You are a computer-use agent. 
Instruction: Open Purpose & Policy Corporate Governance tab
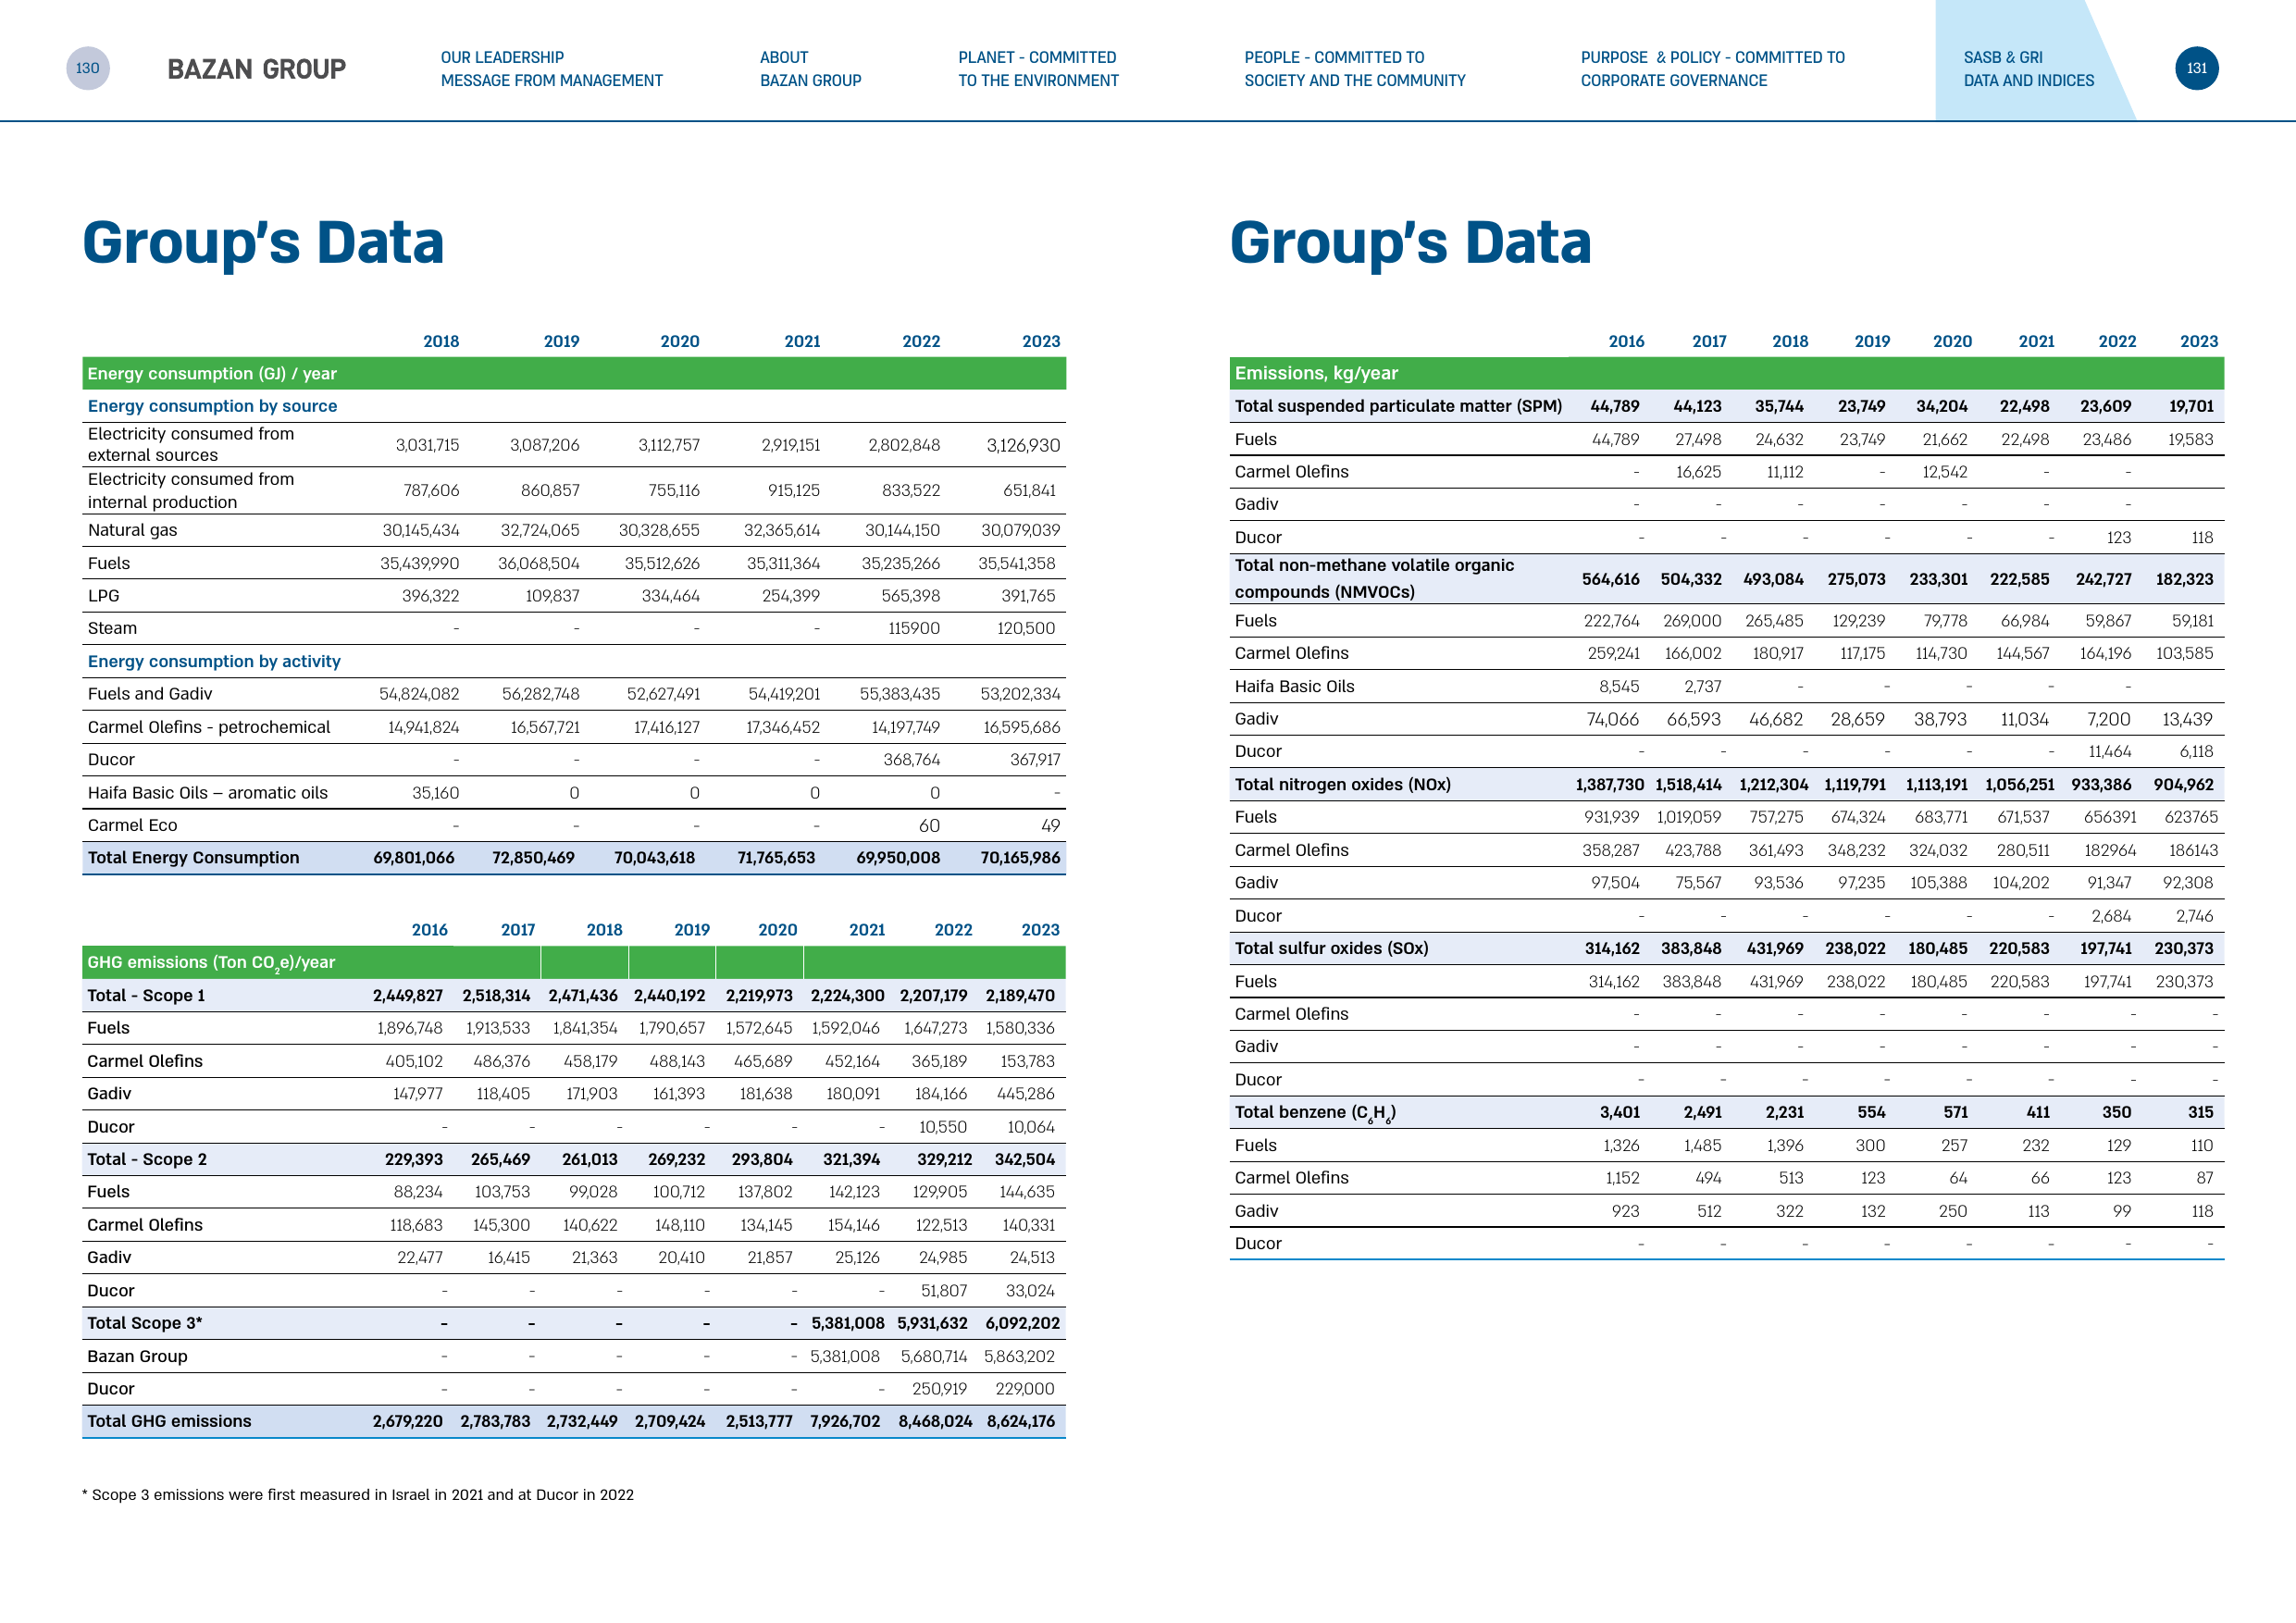click(1712, 69)
